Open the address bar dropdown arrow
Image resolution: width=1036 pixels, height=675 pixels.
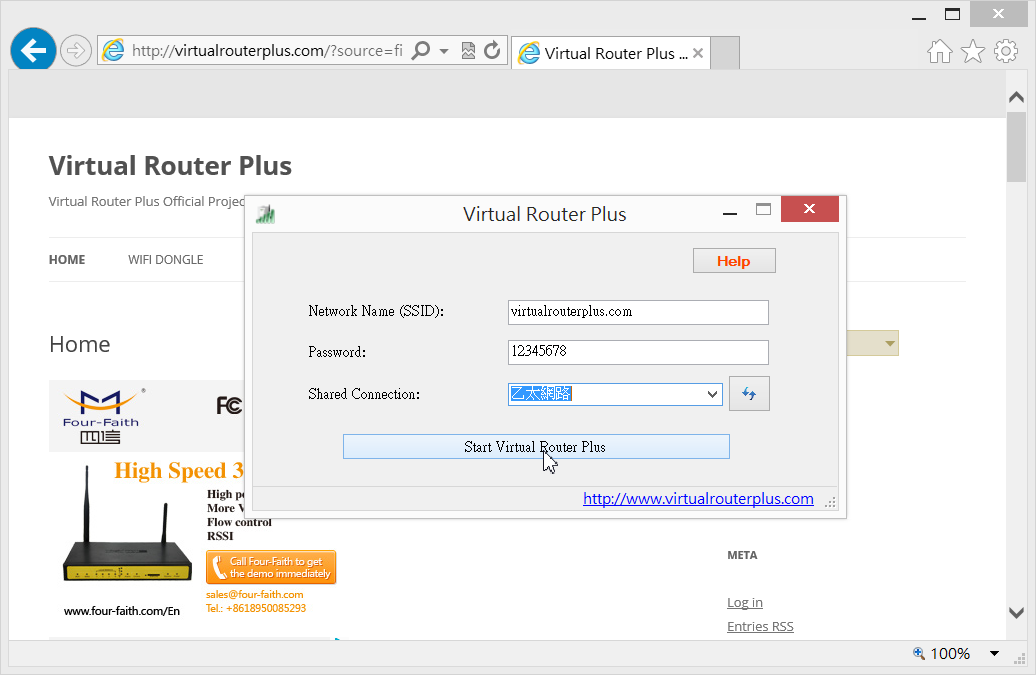[x=444, y=51]
